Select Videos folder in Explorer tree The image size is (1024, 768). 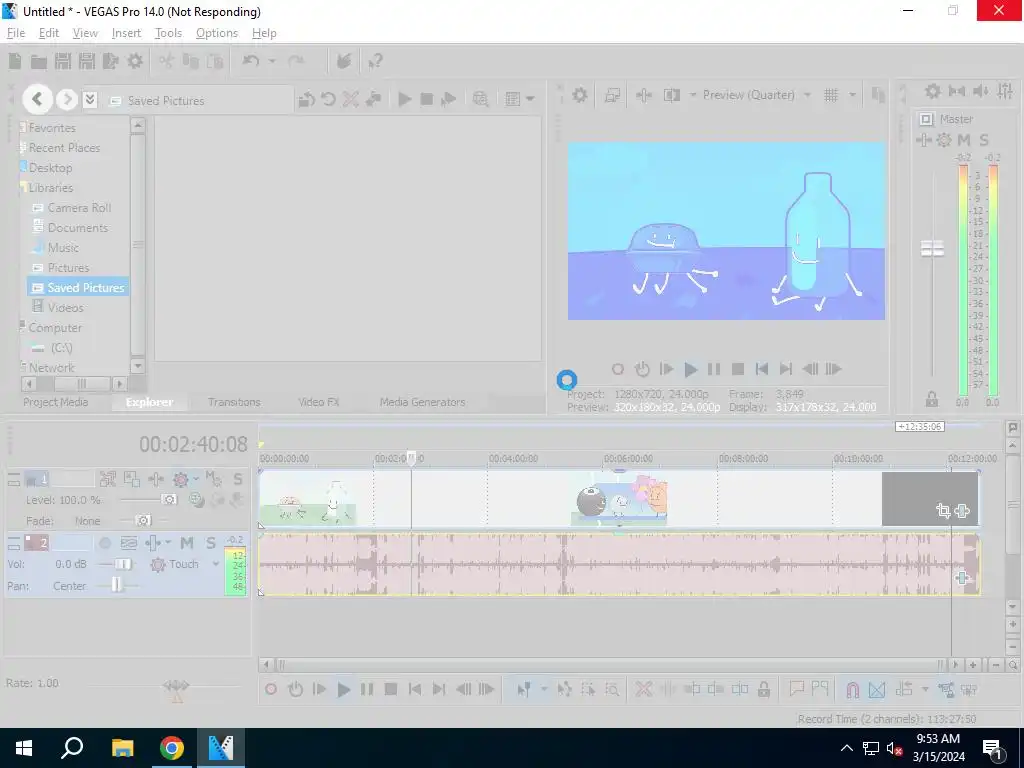pos(65,308)
